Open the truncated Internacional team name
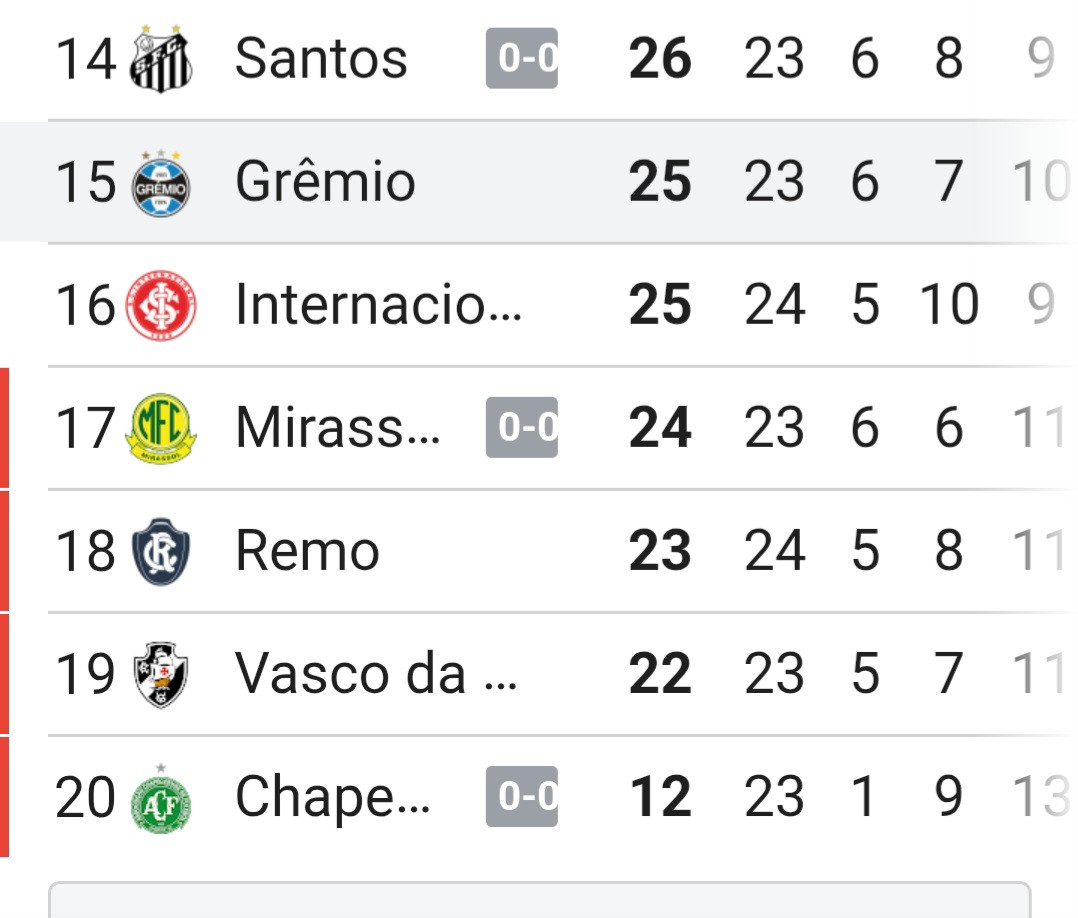 click(379, 304)
